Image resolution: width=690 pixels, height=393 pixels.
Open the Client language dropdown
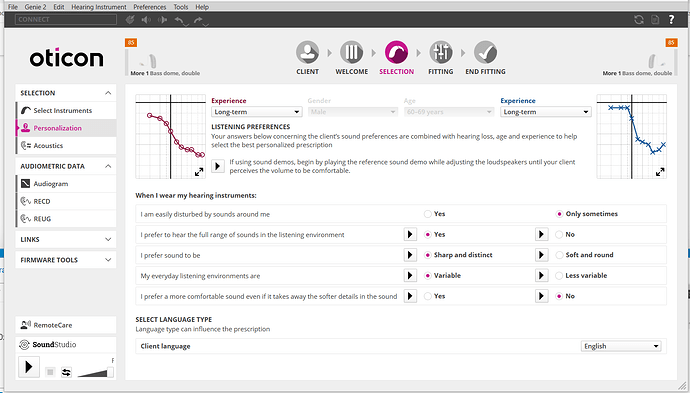[x=620, y=346]
